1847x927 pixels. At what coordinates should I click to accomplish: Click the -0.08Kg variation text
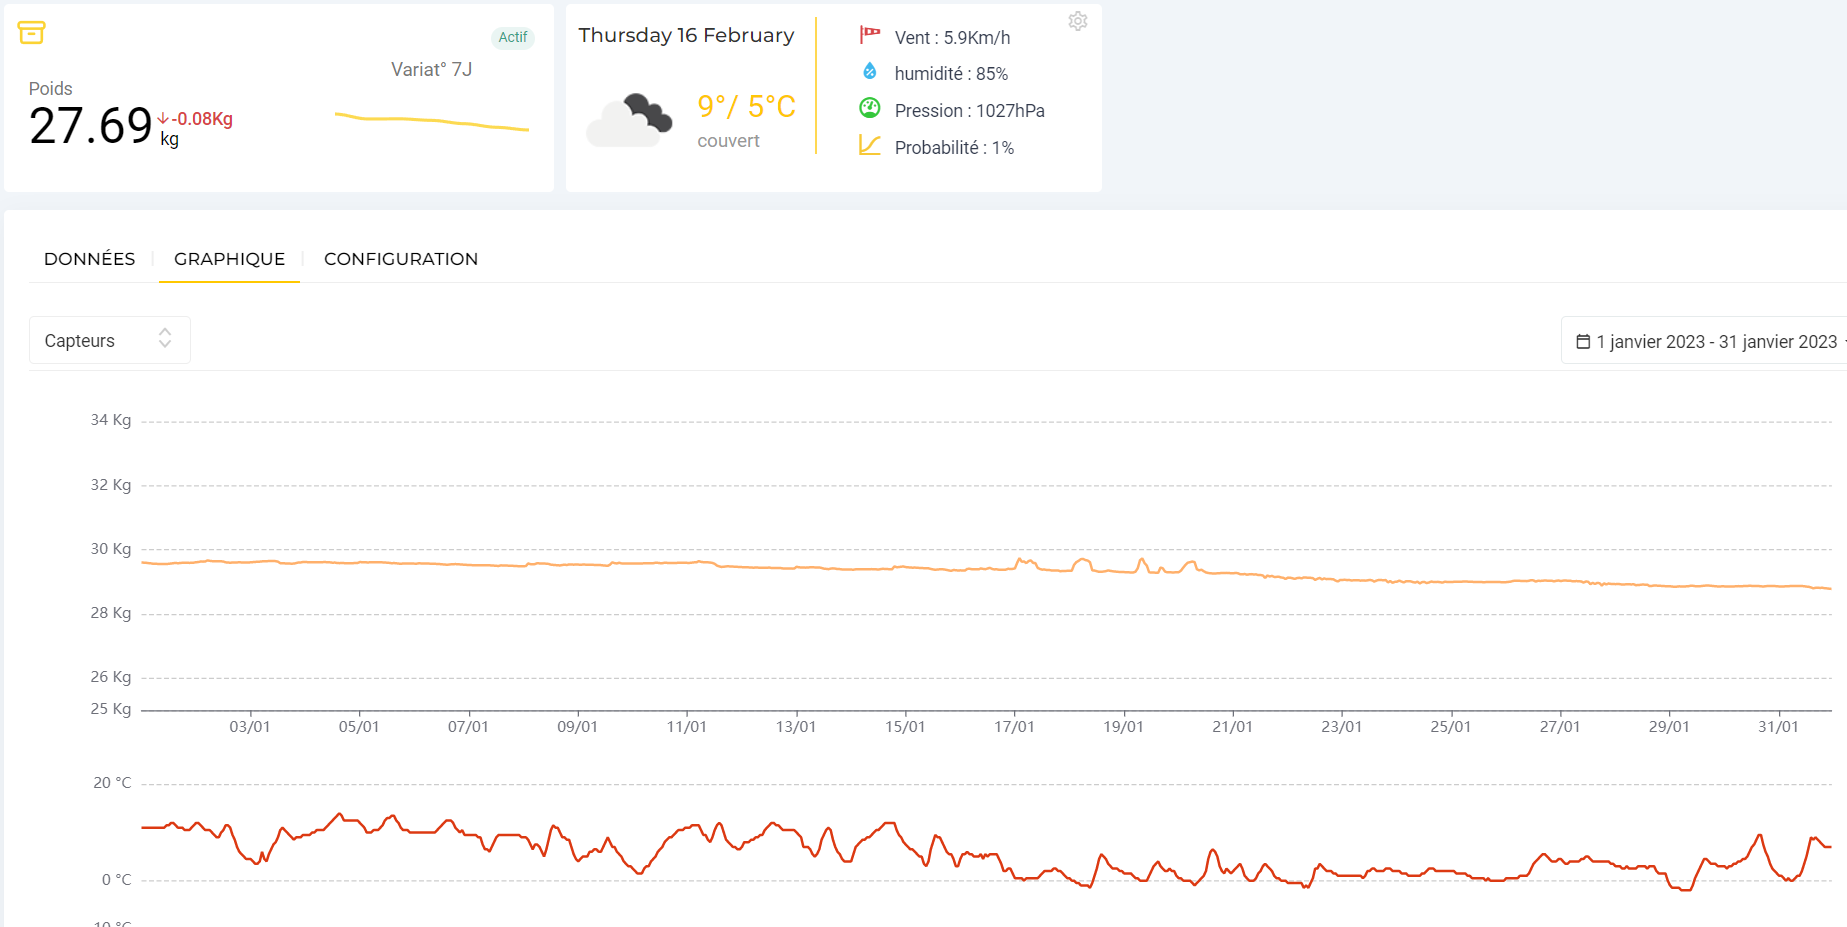[x=201, y=119]
